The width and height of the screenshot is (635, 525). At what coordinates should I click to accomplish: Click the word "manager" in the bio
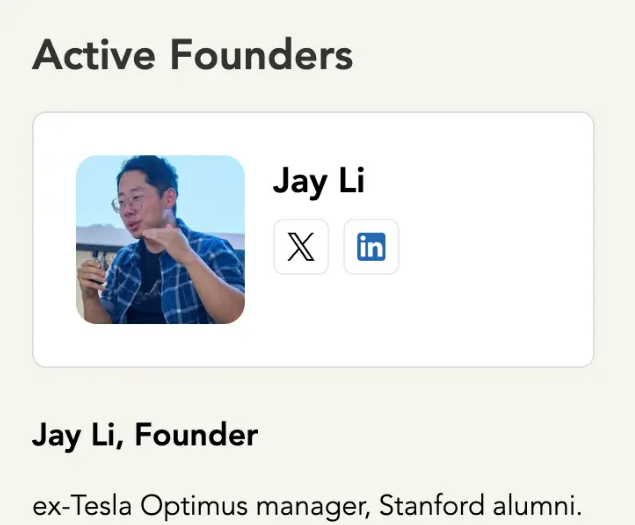pos(304,505)
